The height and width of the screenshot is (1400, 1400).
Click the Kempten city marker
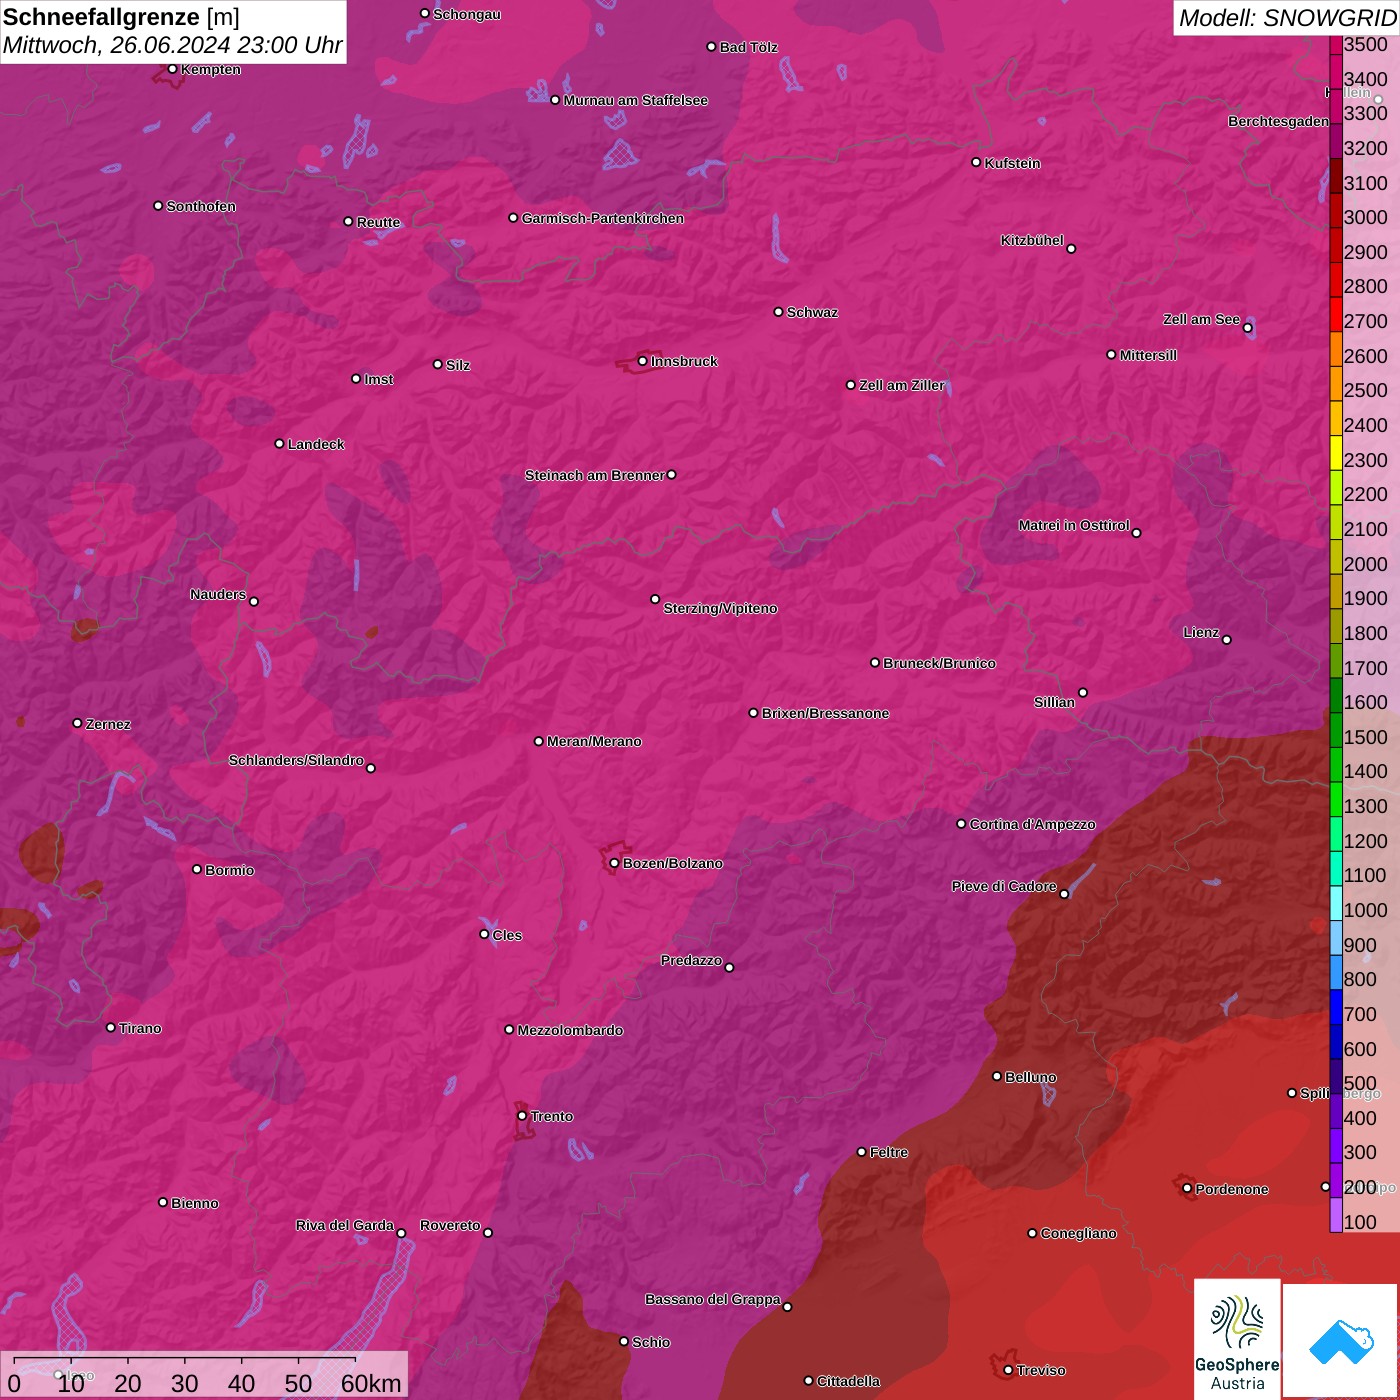(x=173, y=69)
